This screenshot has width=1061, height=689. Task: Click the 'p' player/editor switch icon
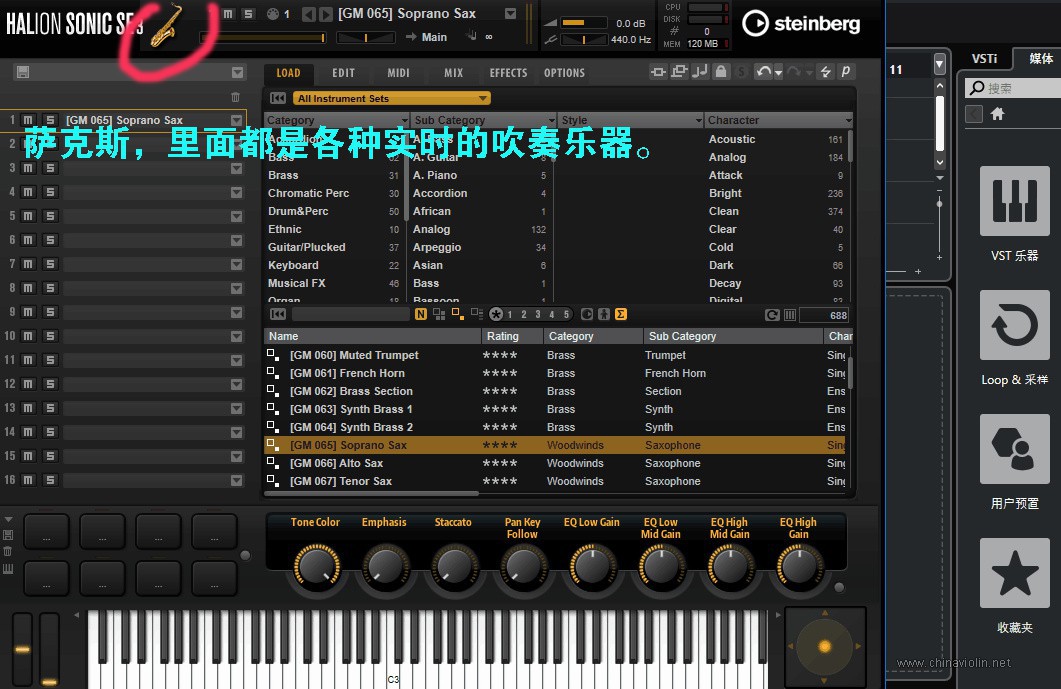point(846,72)
